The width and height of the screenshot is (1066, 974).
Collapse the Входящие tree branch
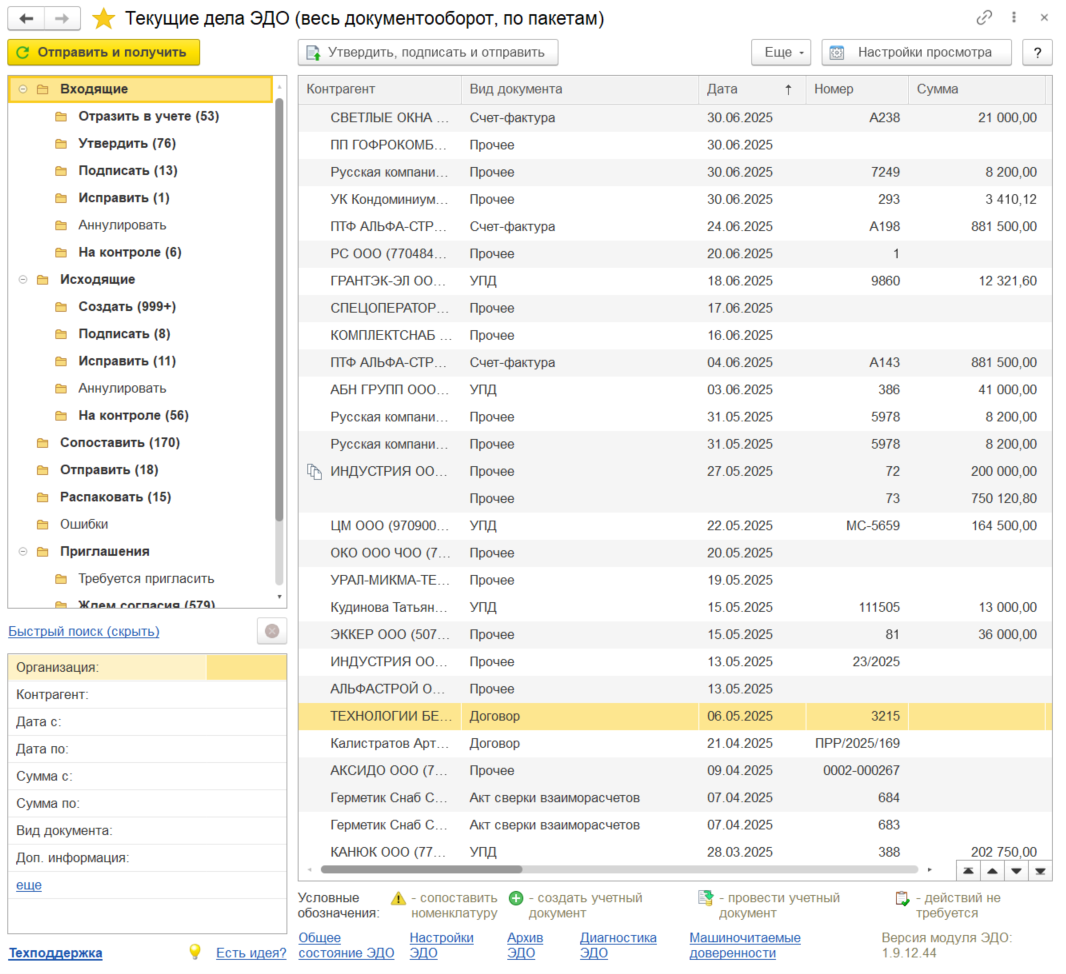click(x=23, y=89)
